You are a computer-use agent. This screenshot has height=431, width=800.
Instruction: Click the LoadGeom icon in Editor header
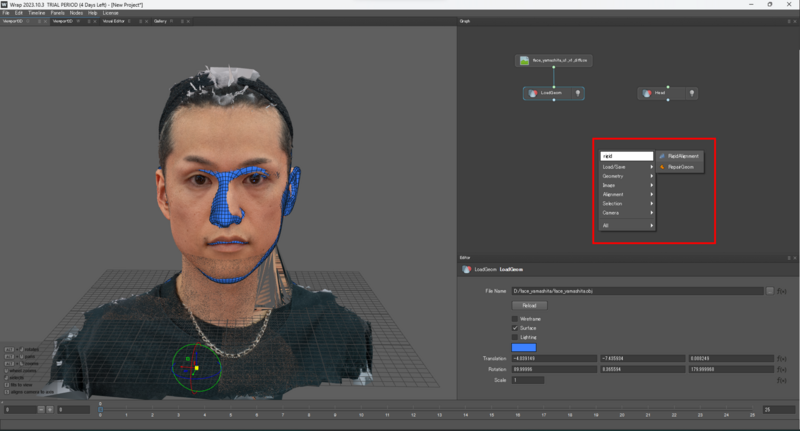pos(466,269)
